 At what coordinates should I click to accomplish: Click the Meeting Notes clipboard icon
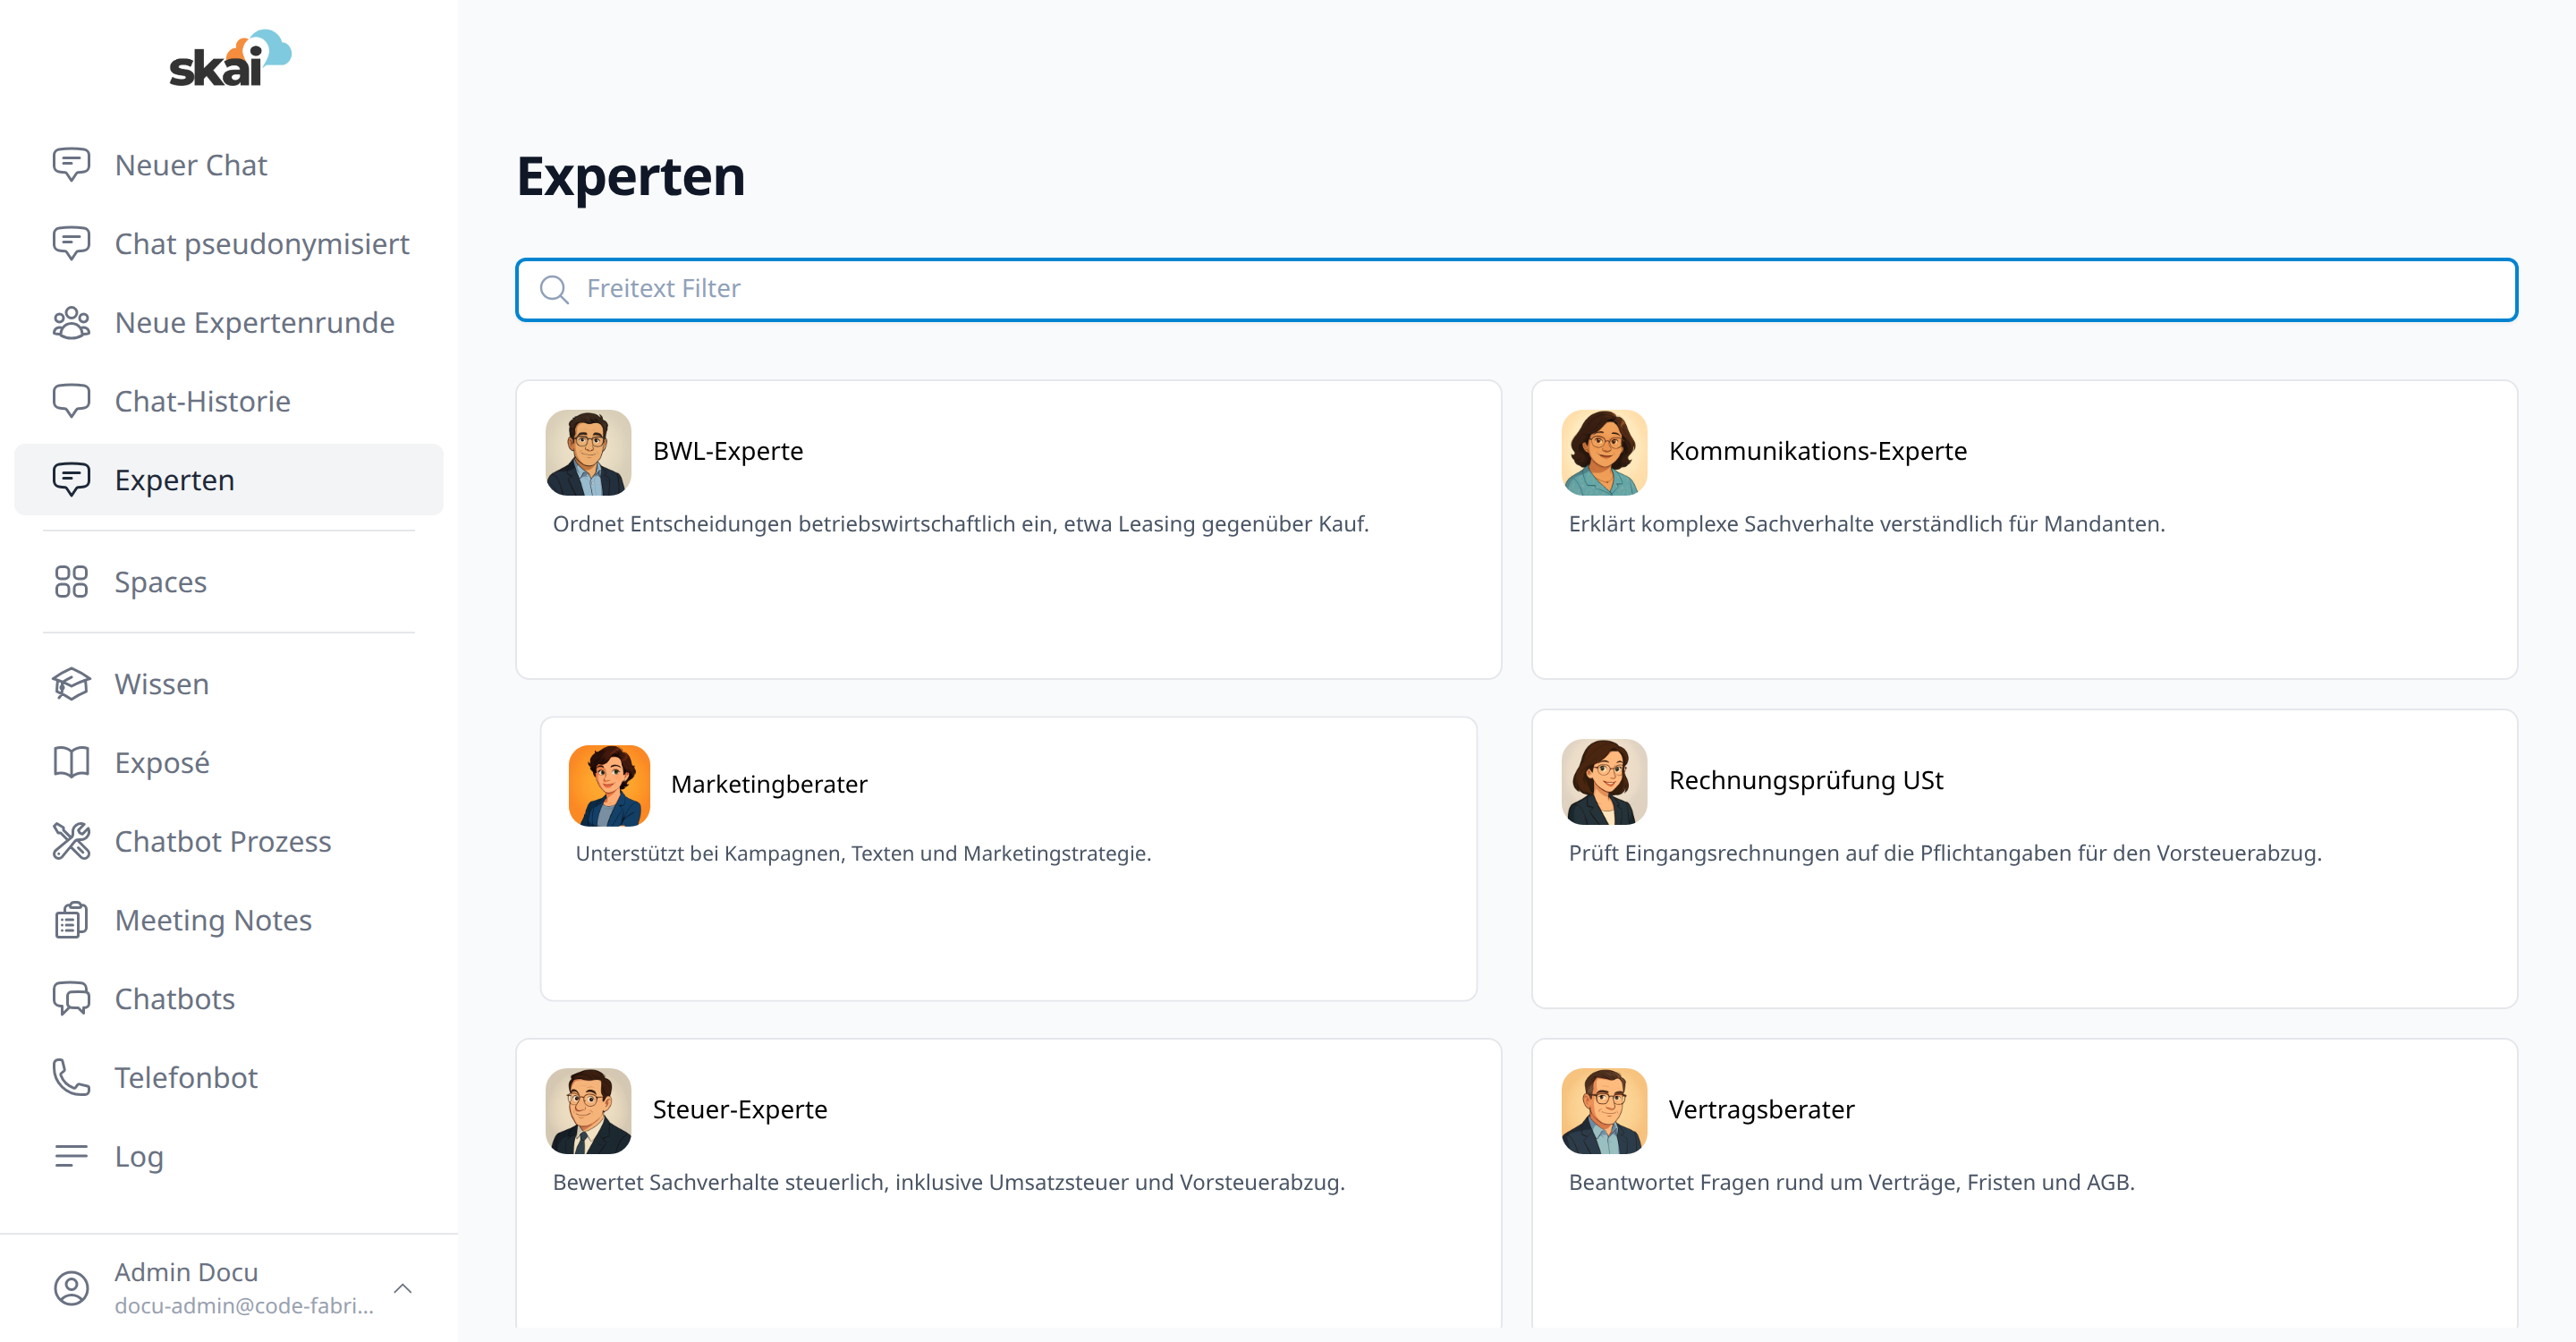tap(71, 920)
